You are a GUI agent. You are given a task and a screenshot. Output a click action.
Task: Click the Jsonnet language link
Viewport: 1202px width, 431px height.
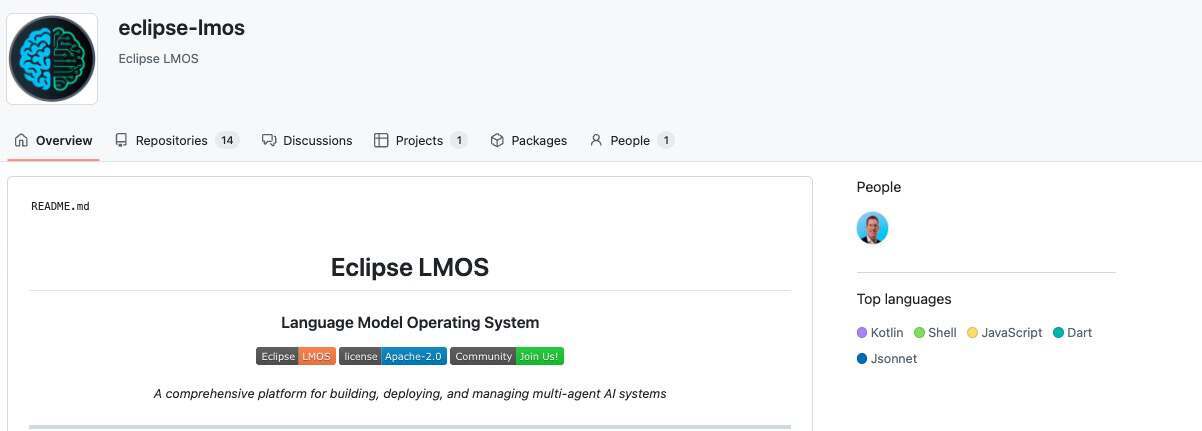(893, 359)
